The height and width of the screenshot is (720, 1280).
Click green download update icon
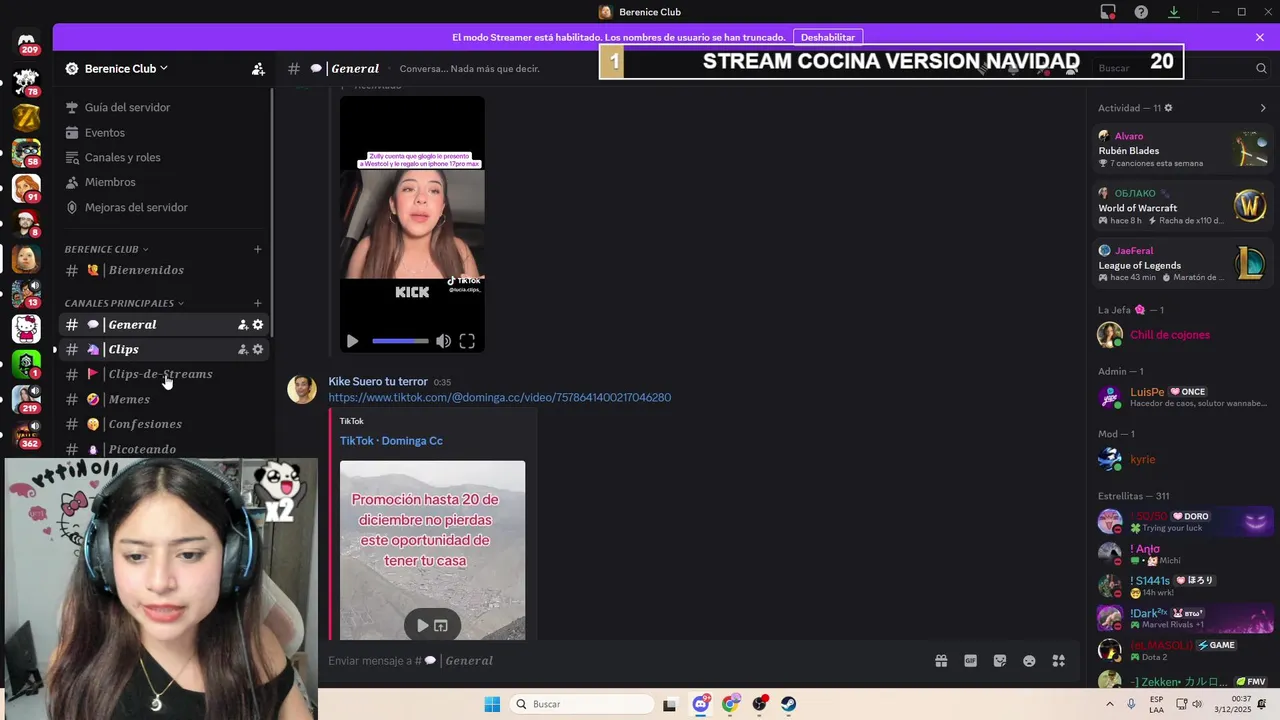(1174, 12)
